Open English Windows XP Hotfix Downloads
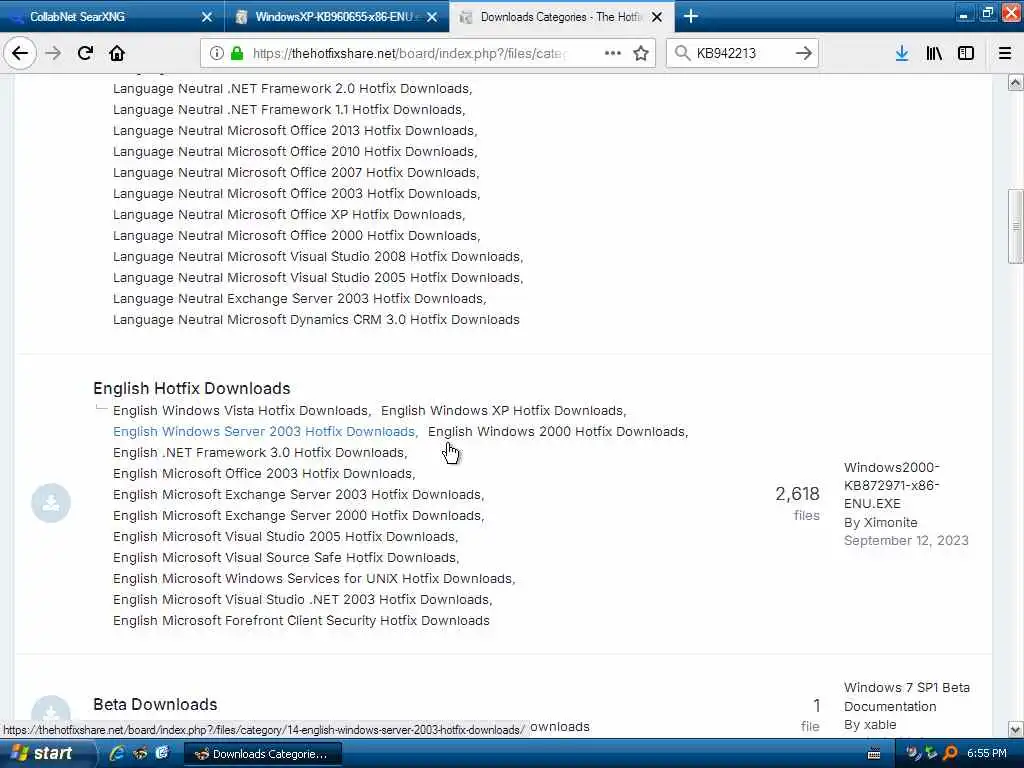The height and width of the screenshot is (768, 1024). pos(502,410)
